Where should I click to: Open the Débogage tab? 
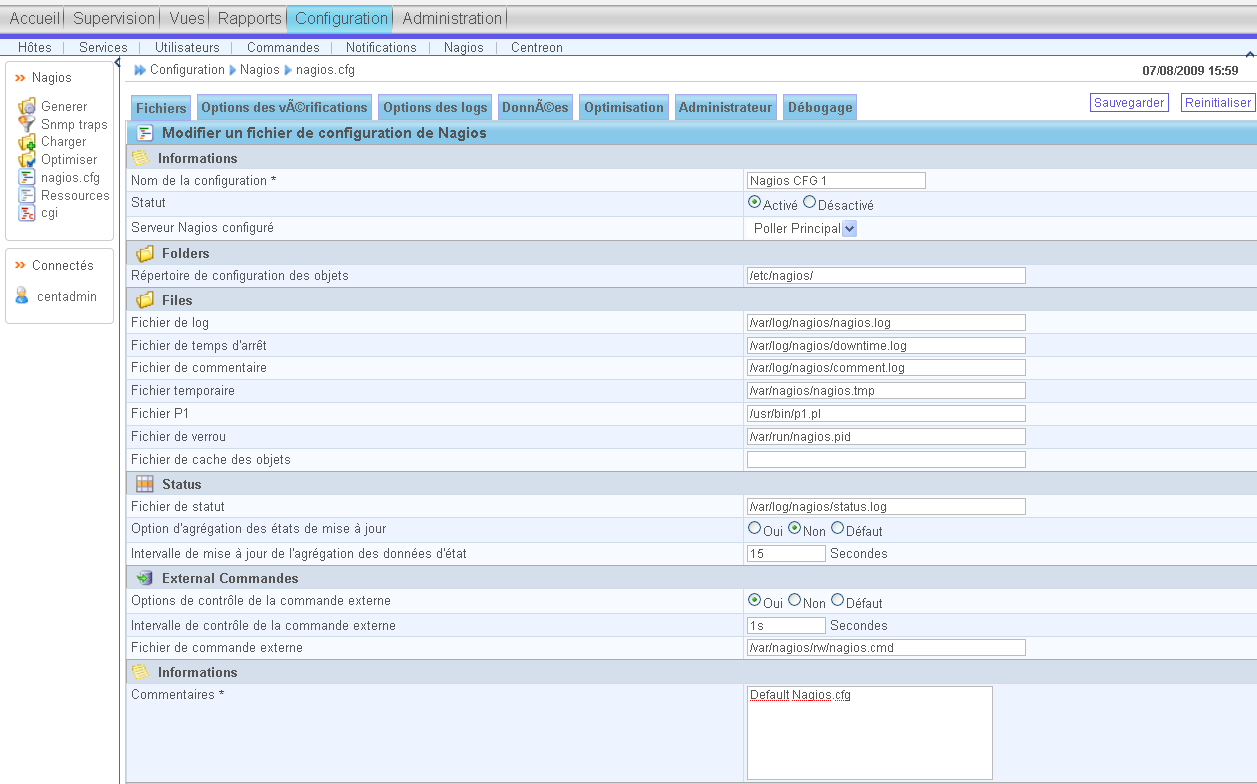(819, 108)
